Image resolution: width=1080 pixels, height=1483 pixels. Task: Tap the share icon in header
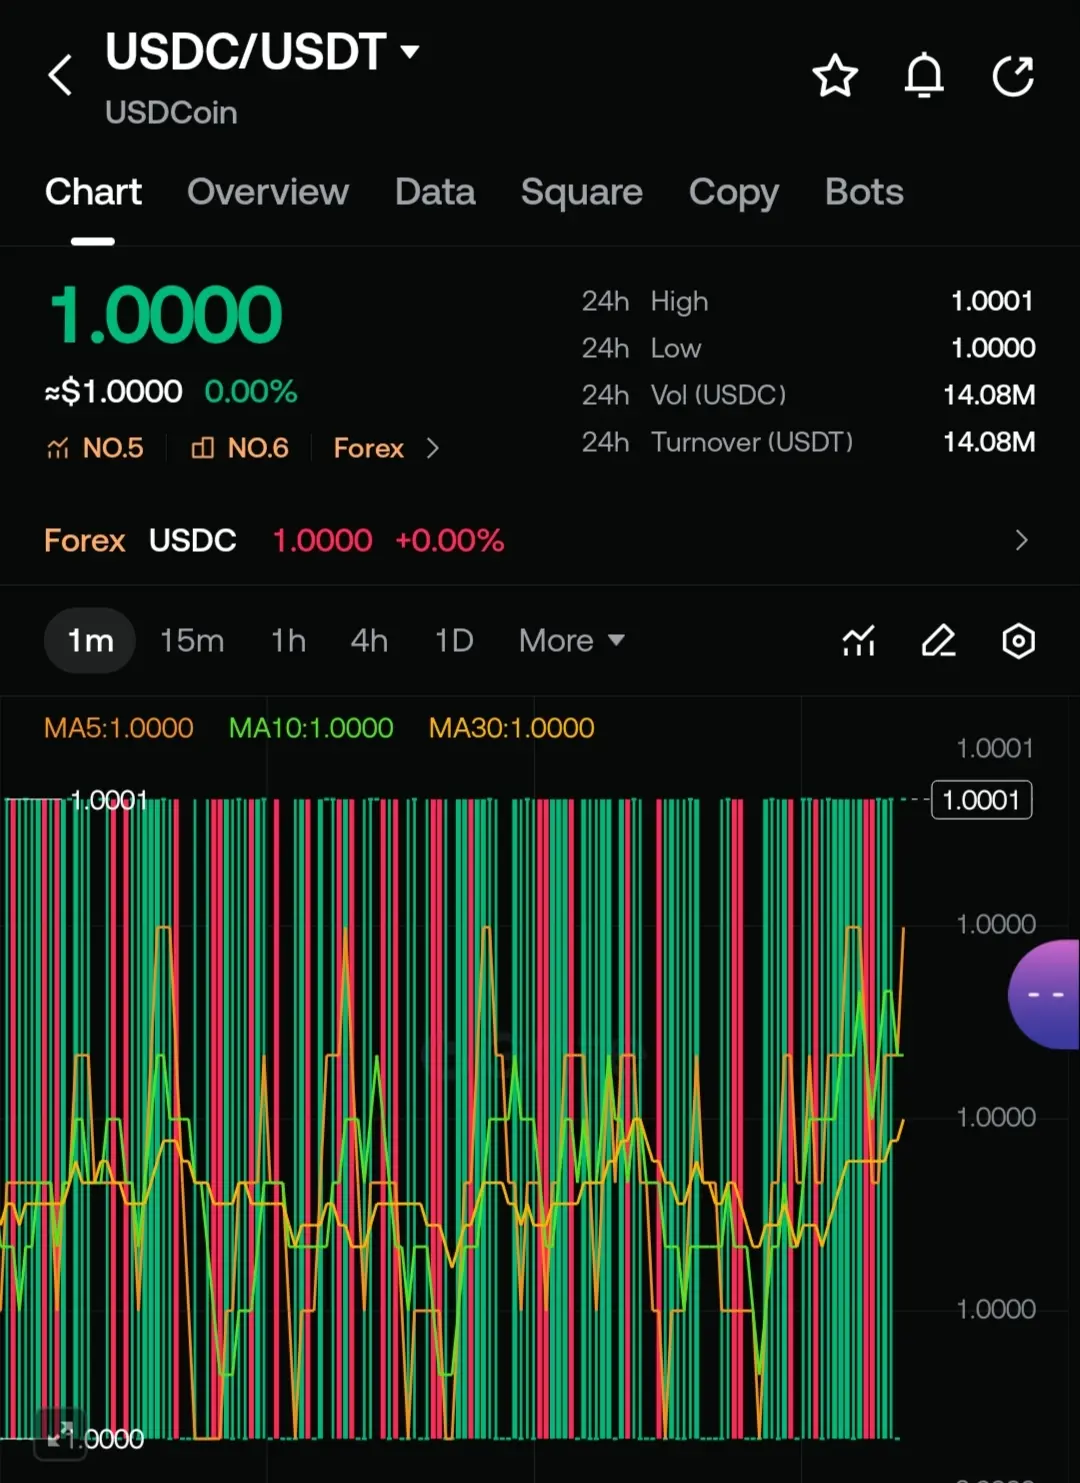[x=1013, y=76]
